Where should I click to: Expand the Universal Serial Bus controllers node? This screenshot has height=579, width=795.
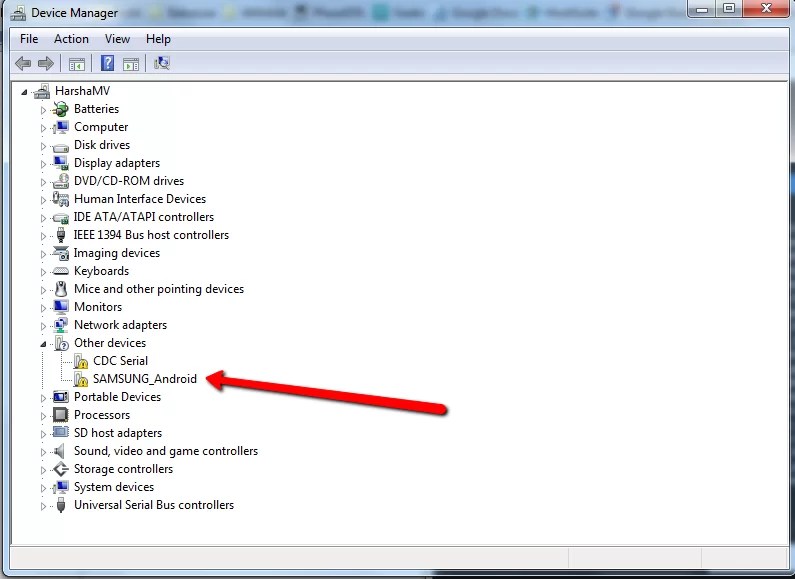tap(43, 506)
